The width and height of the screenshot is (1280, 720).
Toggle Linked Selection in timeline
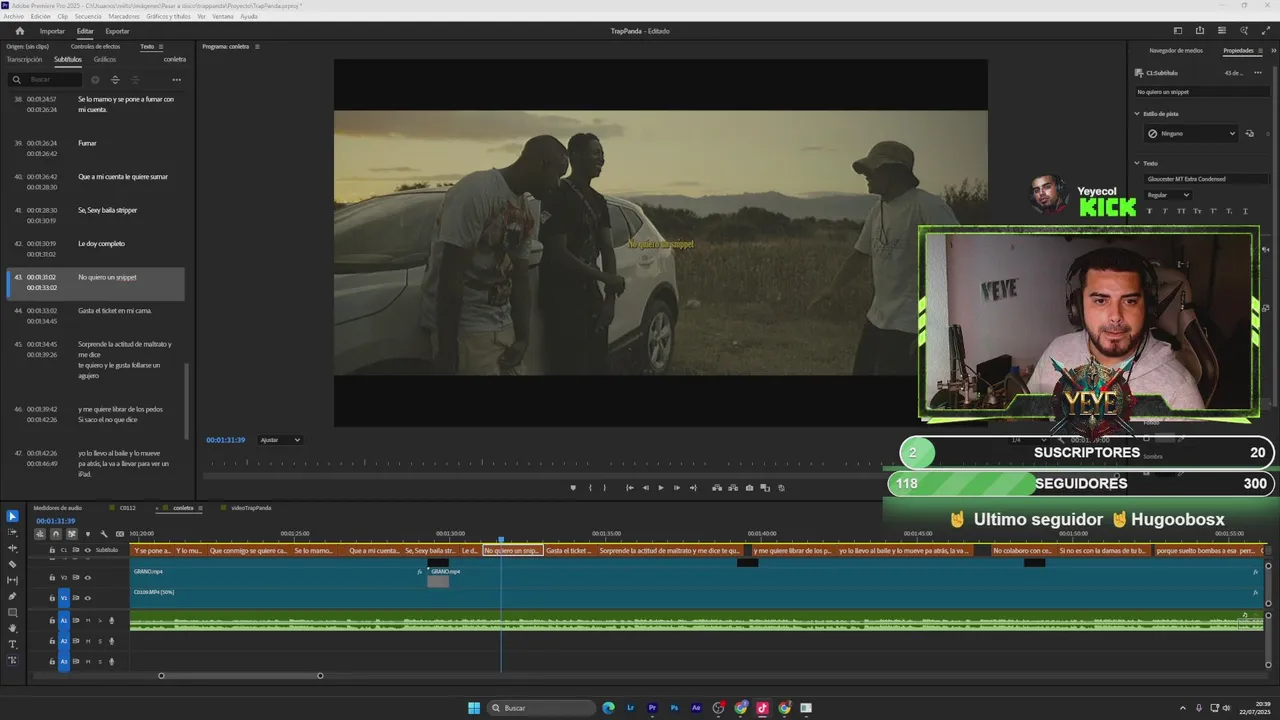click(72, 534)
